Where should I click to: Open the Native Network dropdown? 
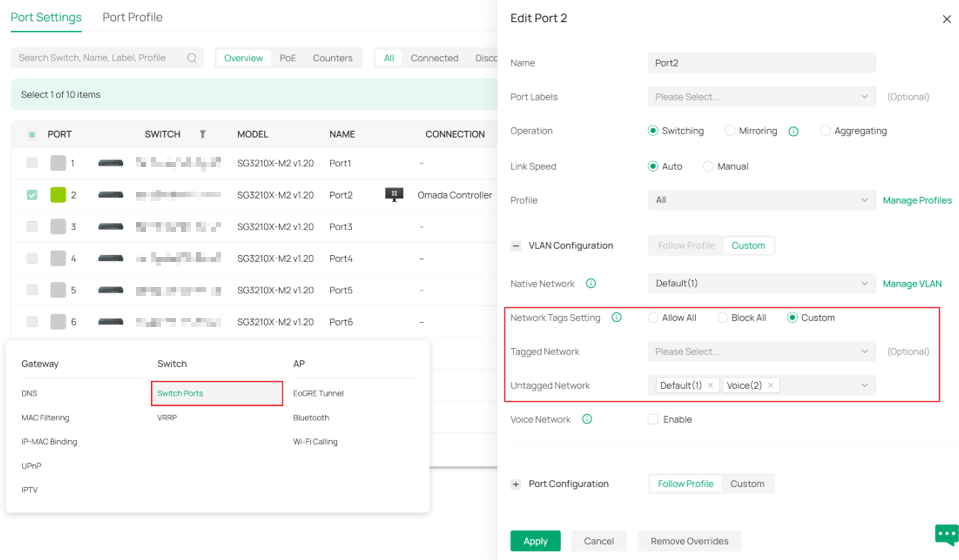click(761, 283)
